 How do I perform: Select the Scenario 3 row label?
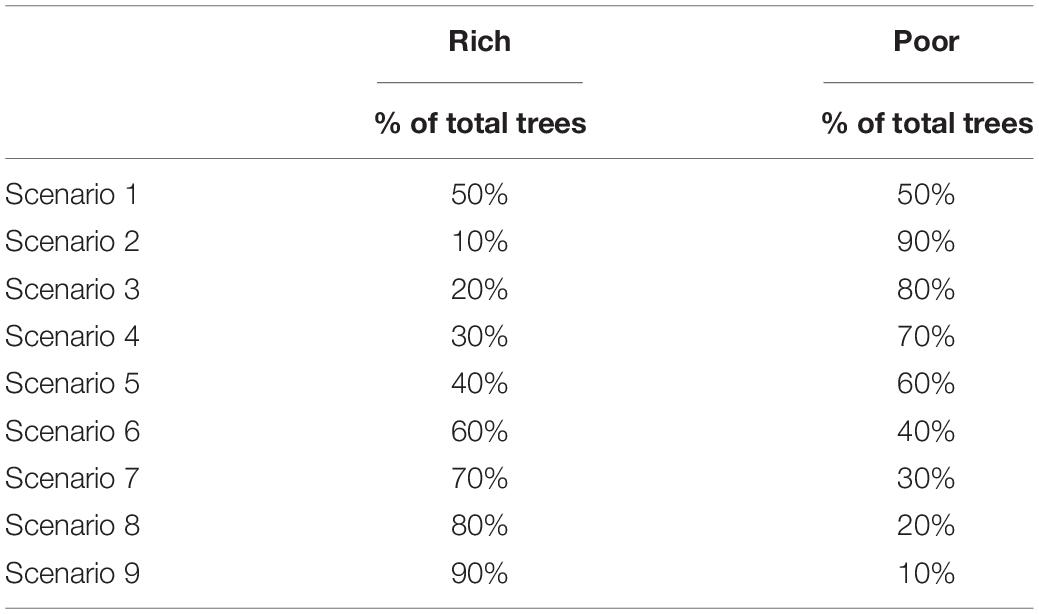[x=72, y=289]
